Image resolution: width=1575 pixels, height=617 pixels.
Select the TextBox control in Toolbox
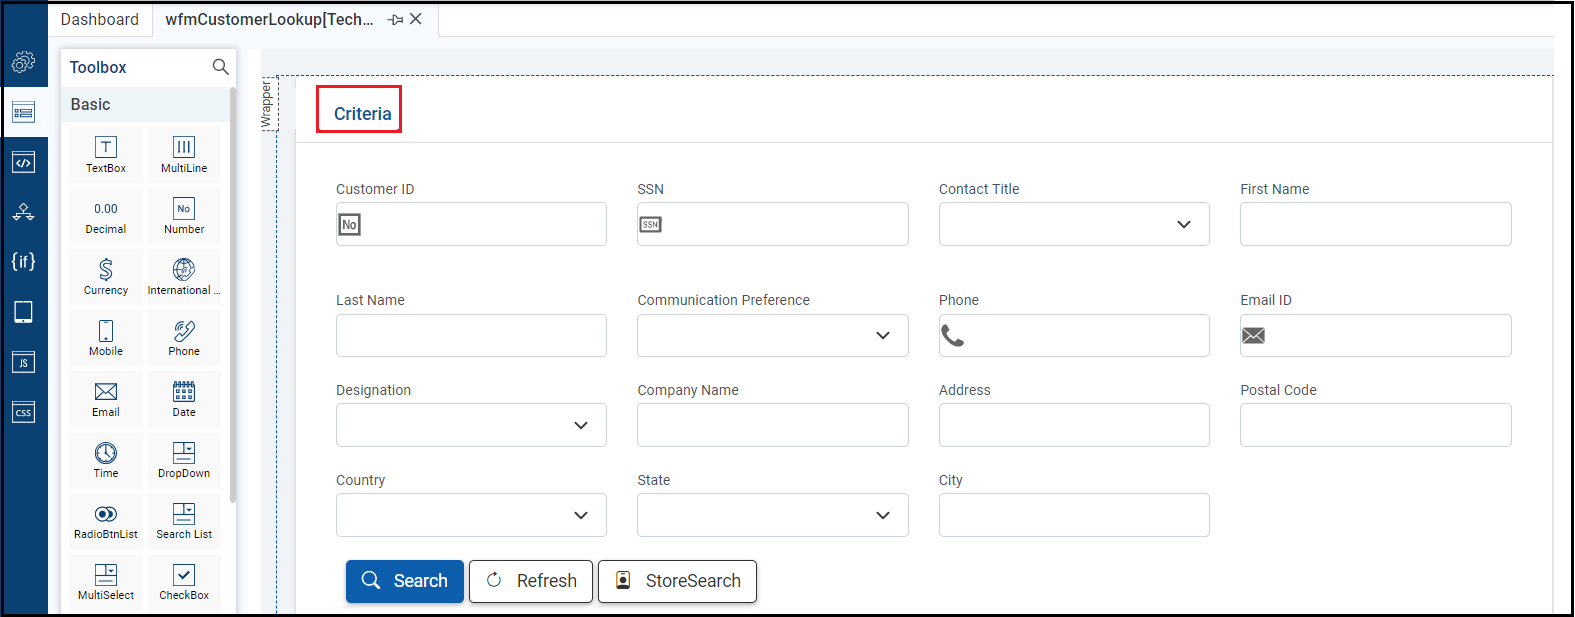pyautogui.click(x=106, y=154)
